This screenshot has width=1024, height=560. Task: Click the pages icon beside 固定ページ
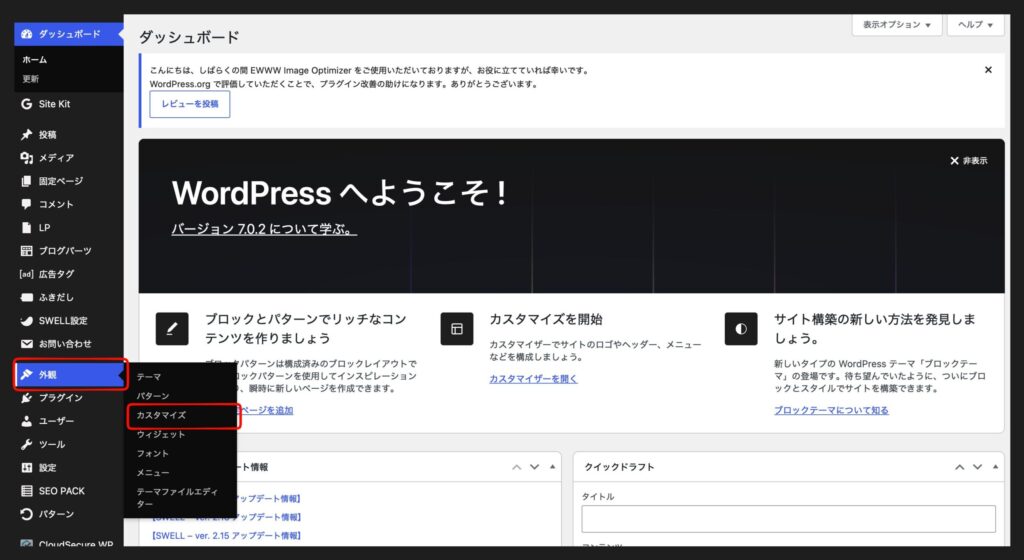[27, 181]
